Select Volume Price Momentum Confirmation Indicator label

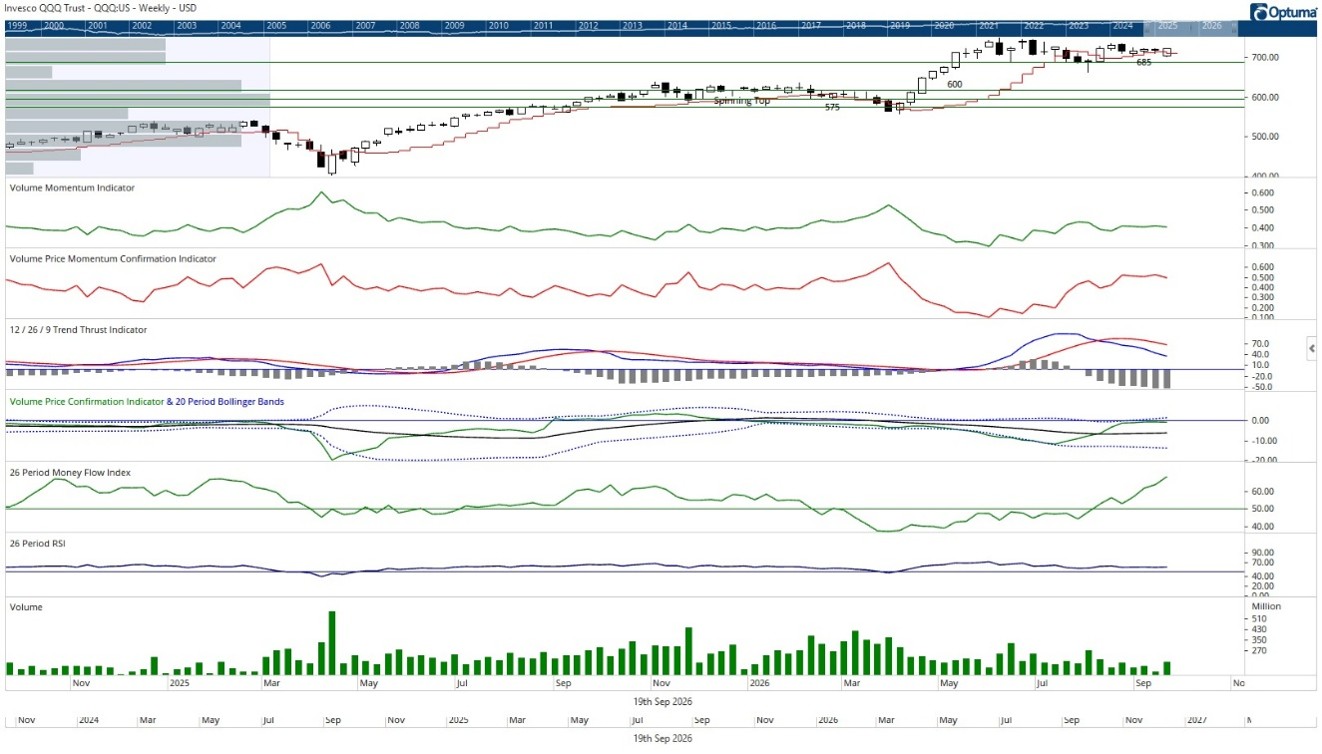[112, 259]
